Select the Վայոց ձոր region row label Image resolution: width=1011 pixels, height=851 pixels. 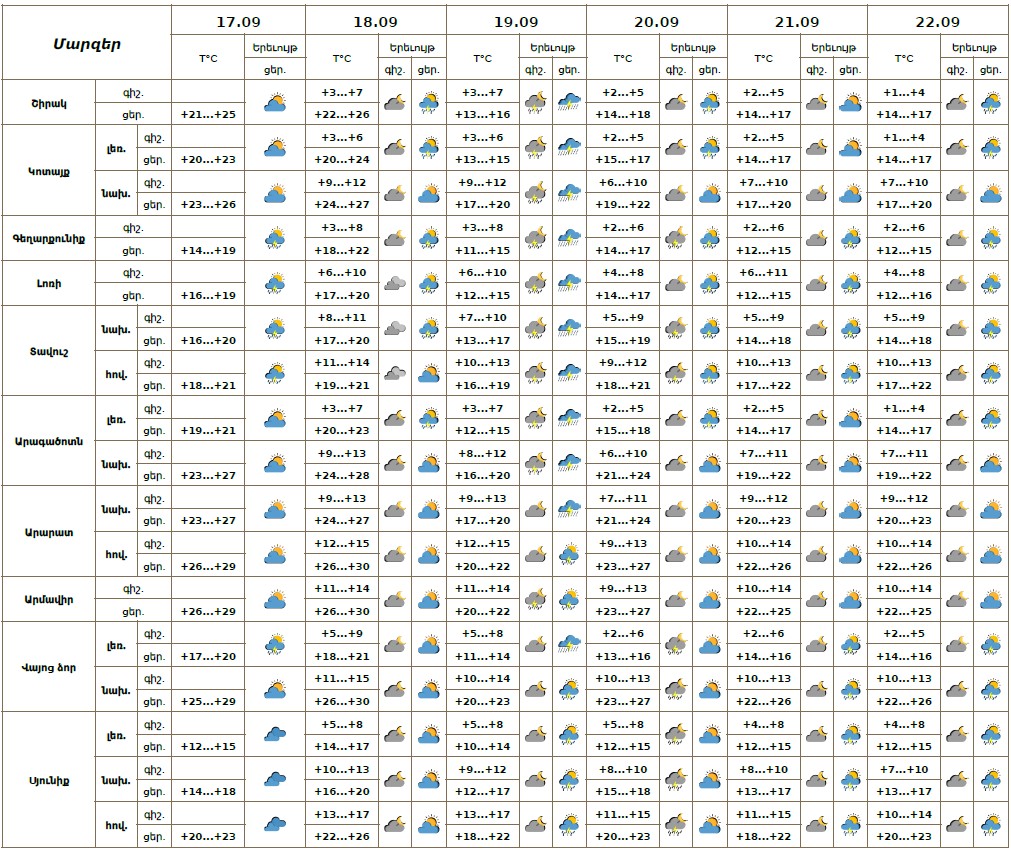point(49,667)
